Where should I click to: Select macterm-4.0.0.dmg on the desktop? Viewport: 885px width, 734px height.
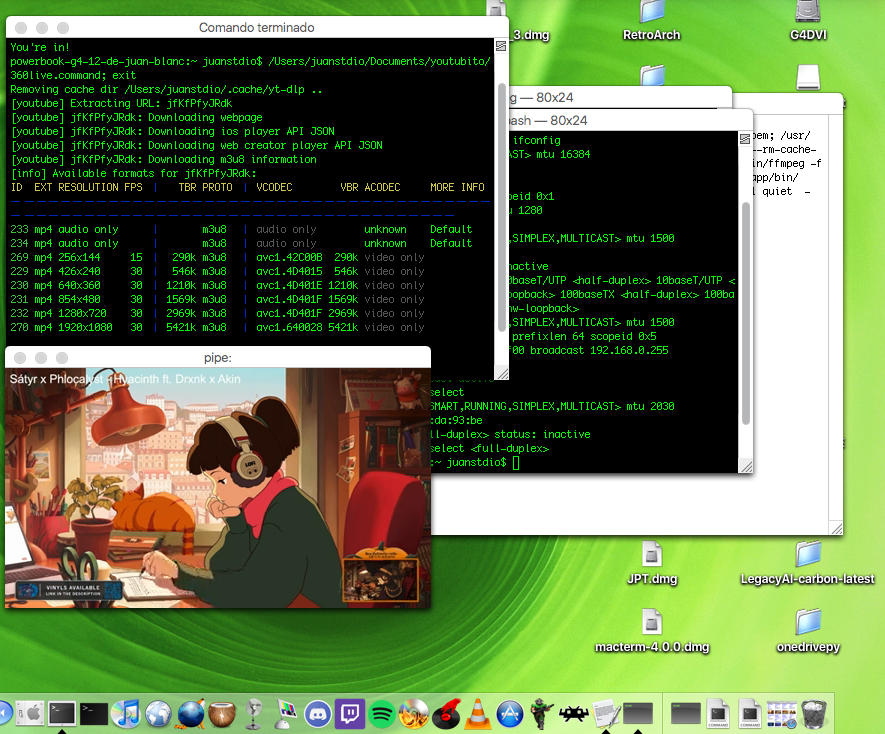[x=652, y=631]
